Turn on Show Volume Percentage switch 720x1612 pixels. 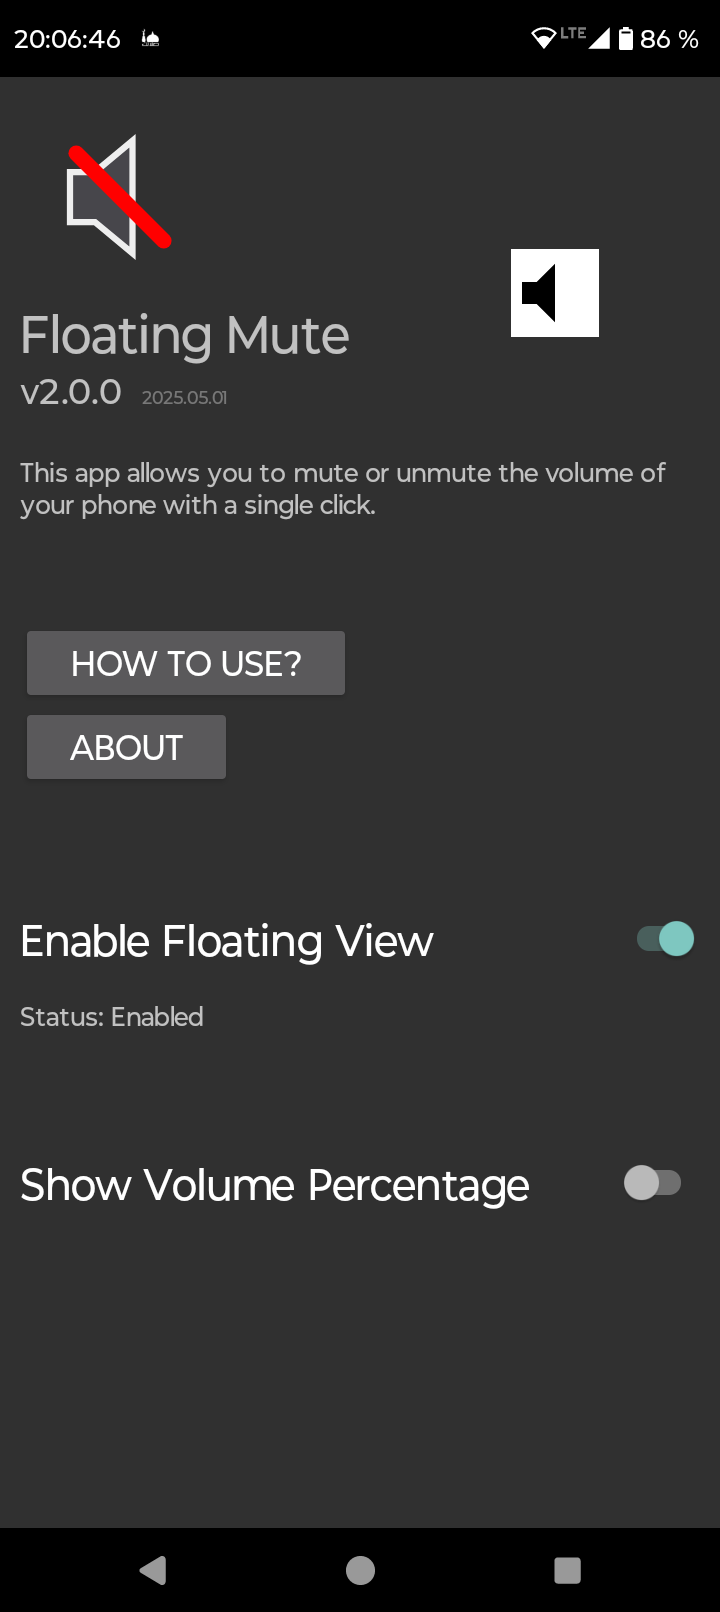click(652, 1183)
